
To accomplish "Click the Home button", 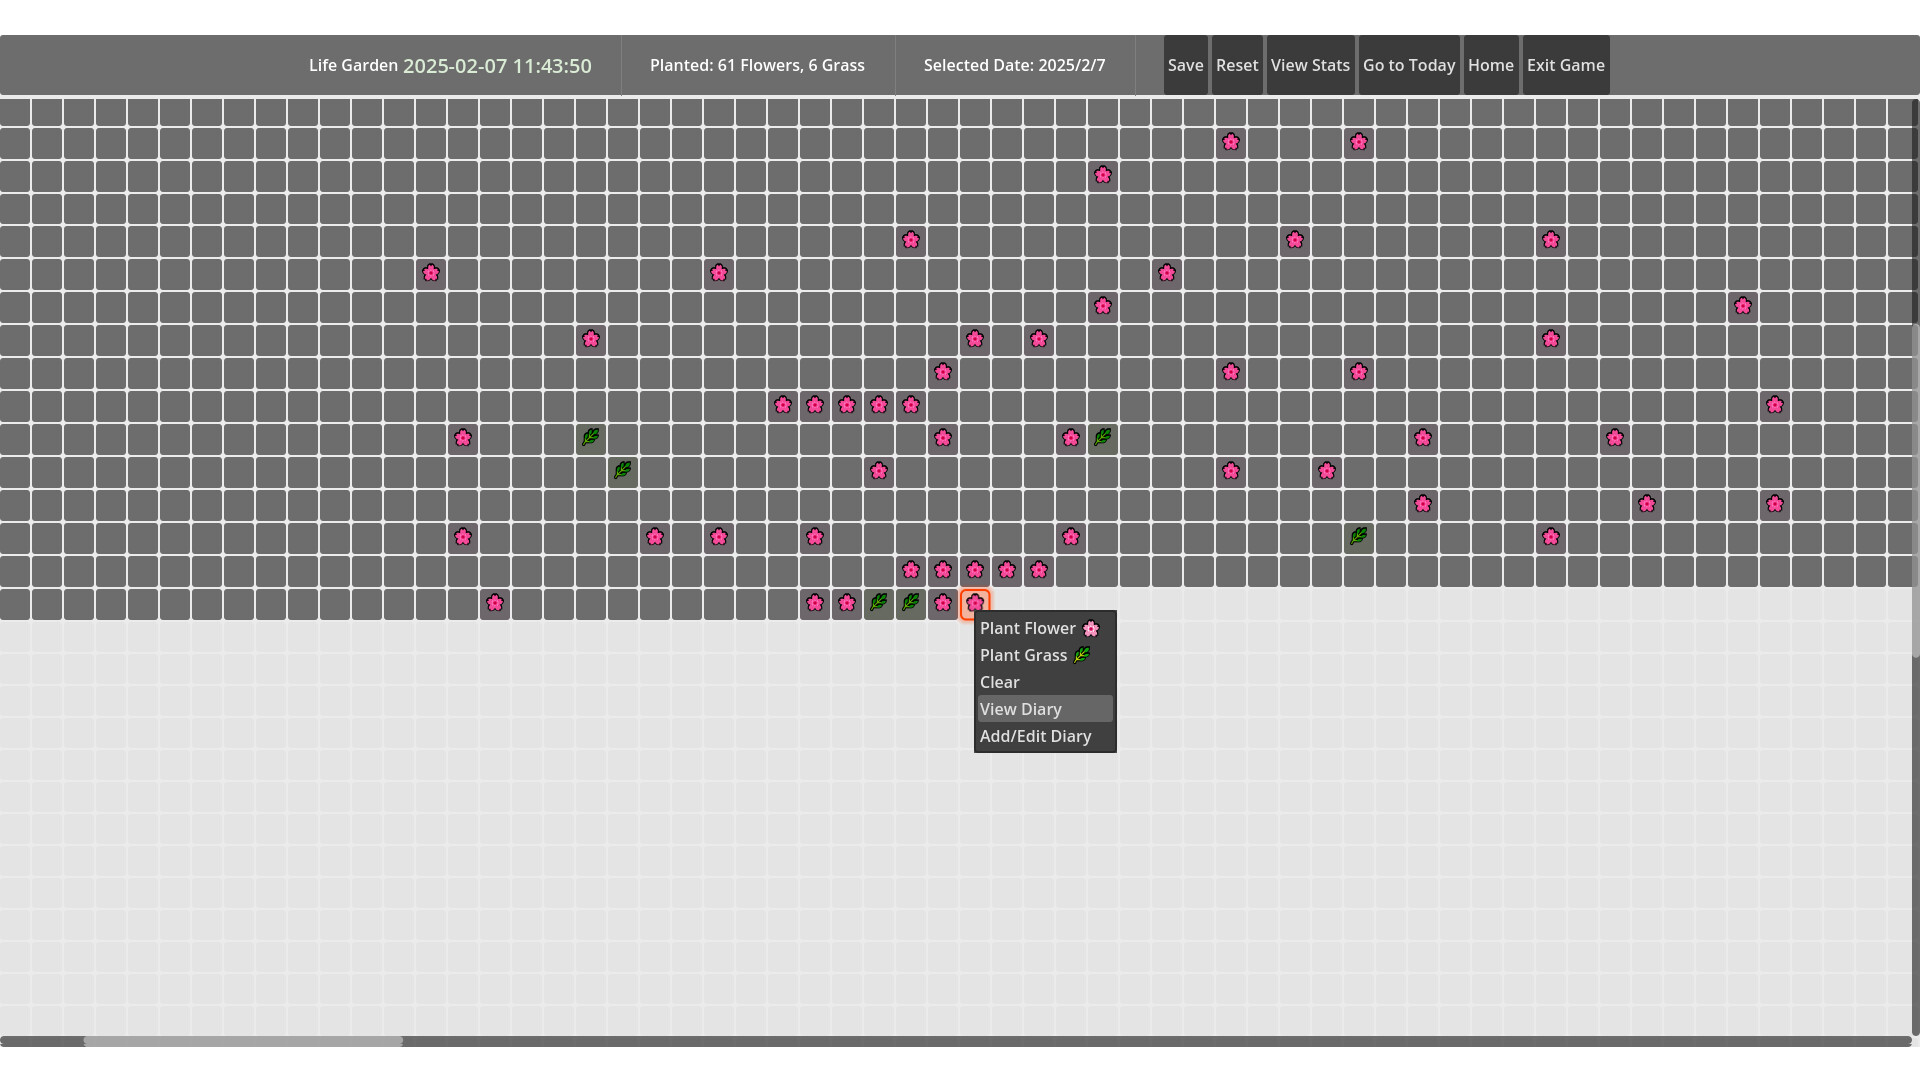I will click(x=1491, y=65).
